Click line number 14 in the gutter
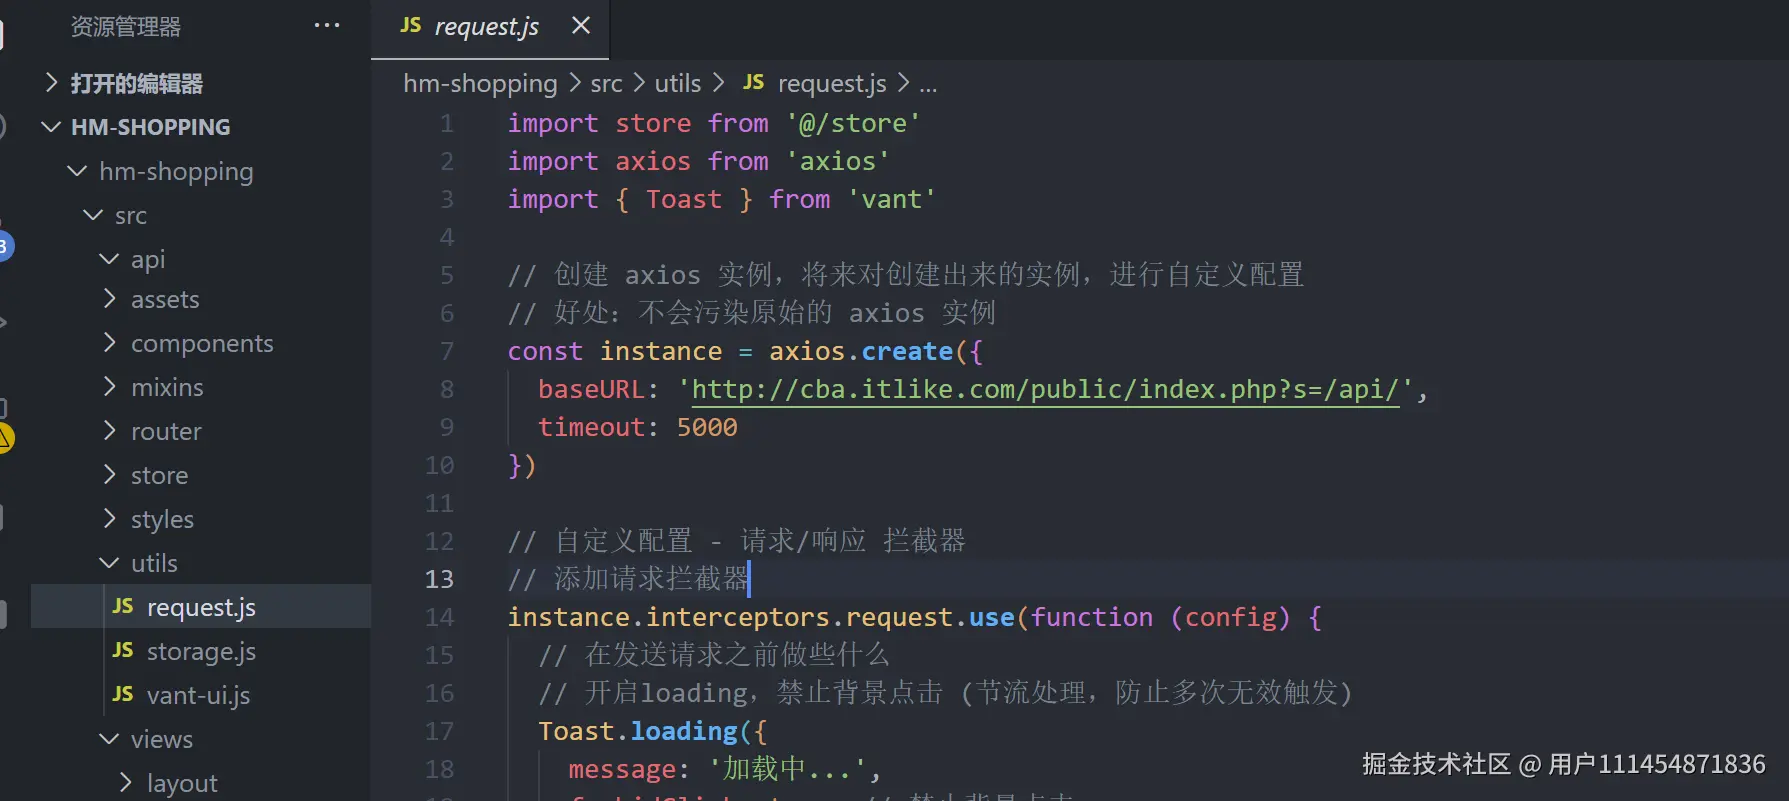The width and height of the screenshot is (1789, 801). (x=439, y=618)
